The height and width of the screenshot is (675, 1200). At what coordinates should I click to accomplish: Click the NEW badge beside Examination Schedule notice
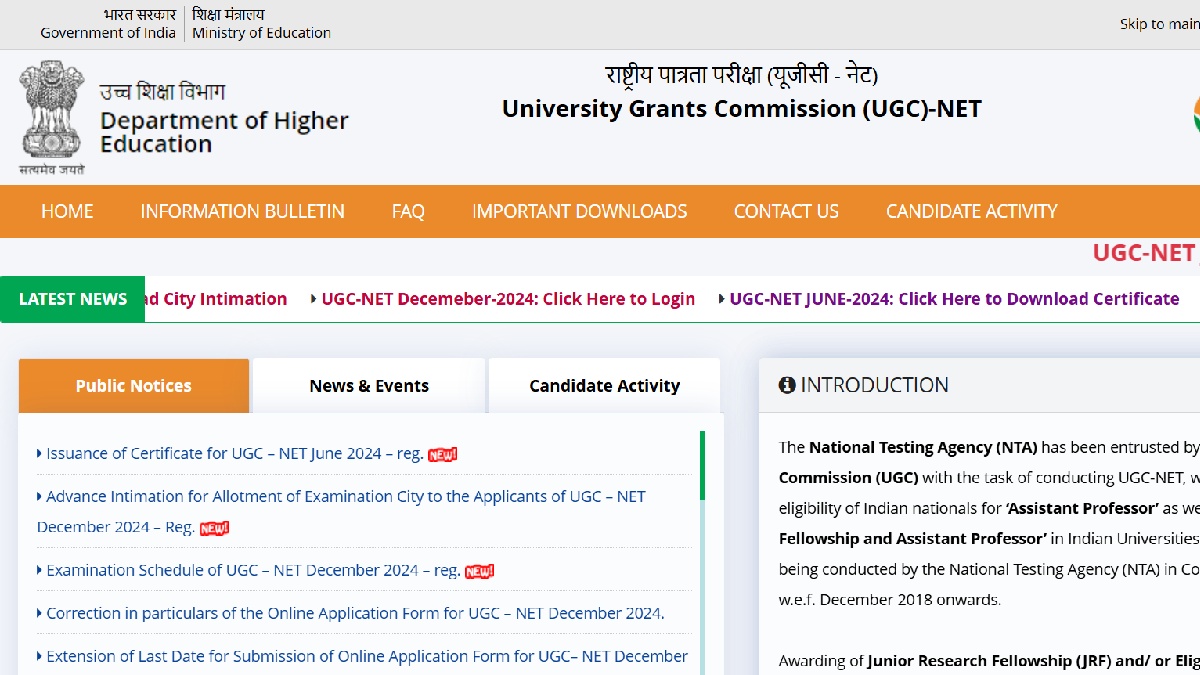click(x=479, y=571)
